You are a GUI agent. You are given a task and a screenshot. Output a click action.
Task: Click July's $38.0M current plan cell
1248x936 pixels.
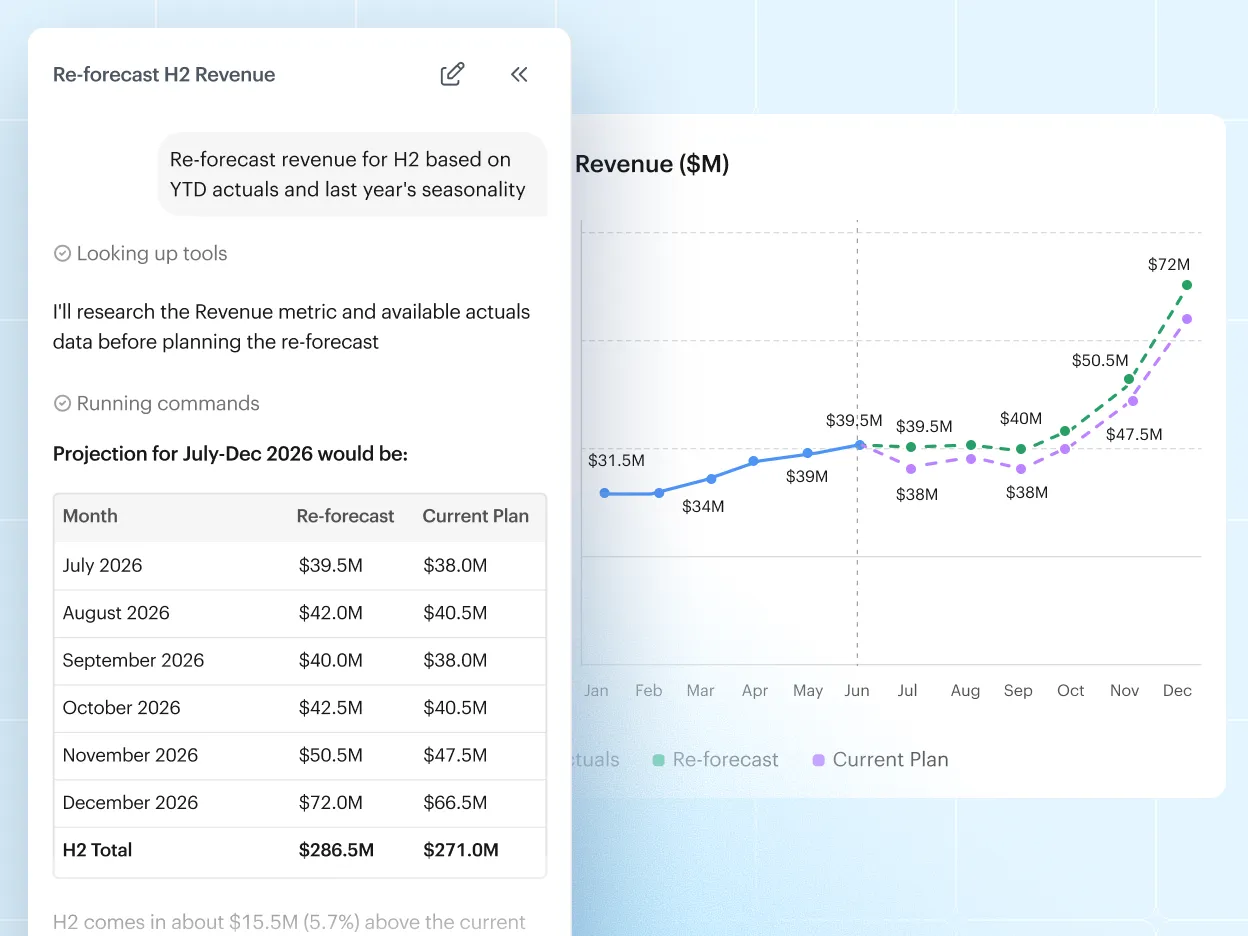pyautogui.click(x=455, y=565)
